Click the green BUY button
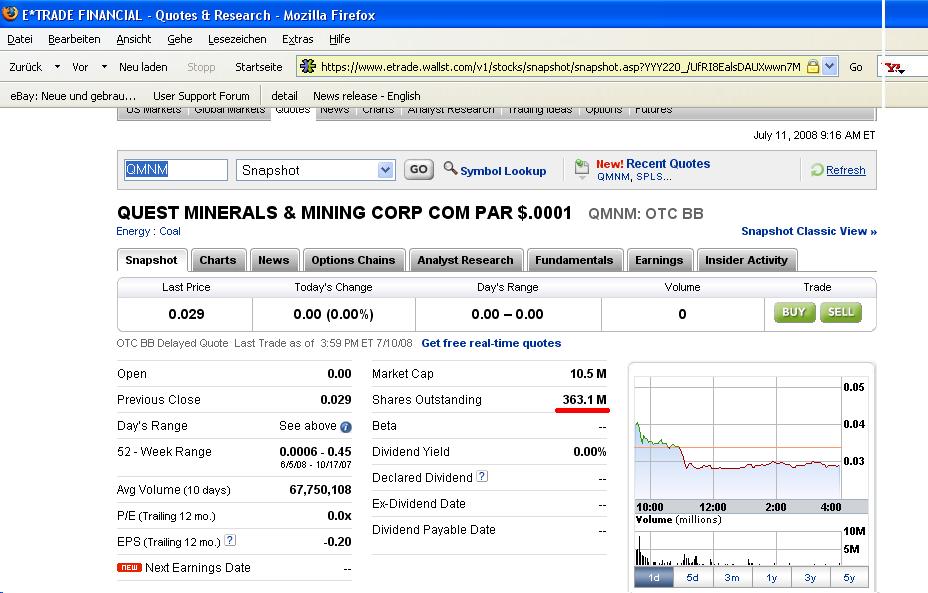Screen dimensions: 928x593 [x=793, y=312]
